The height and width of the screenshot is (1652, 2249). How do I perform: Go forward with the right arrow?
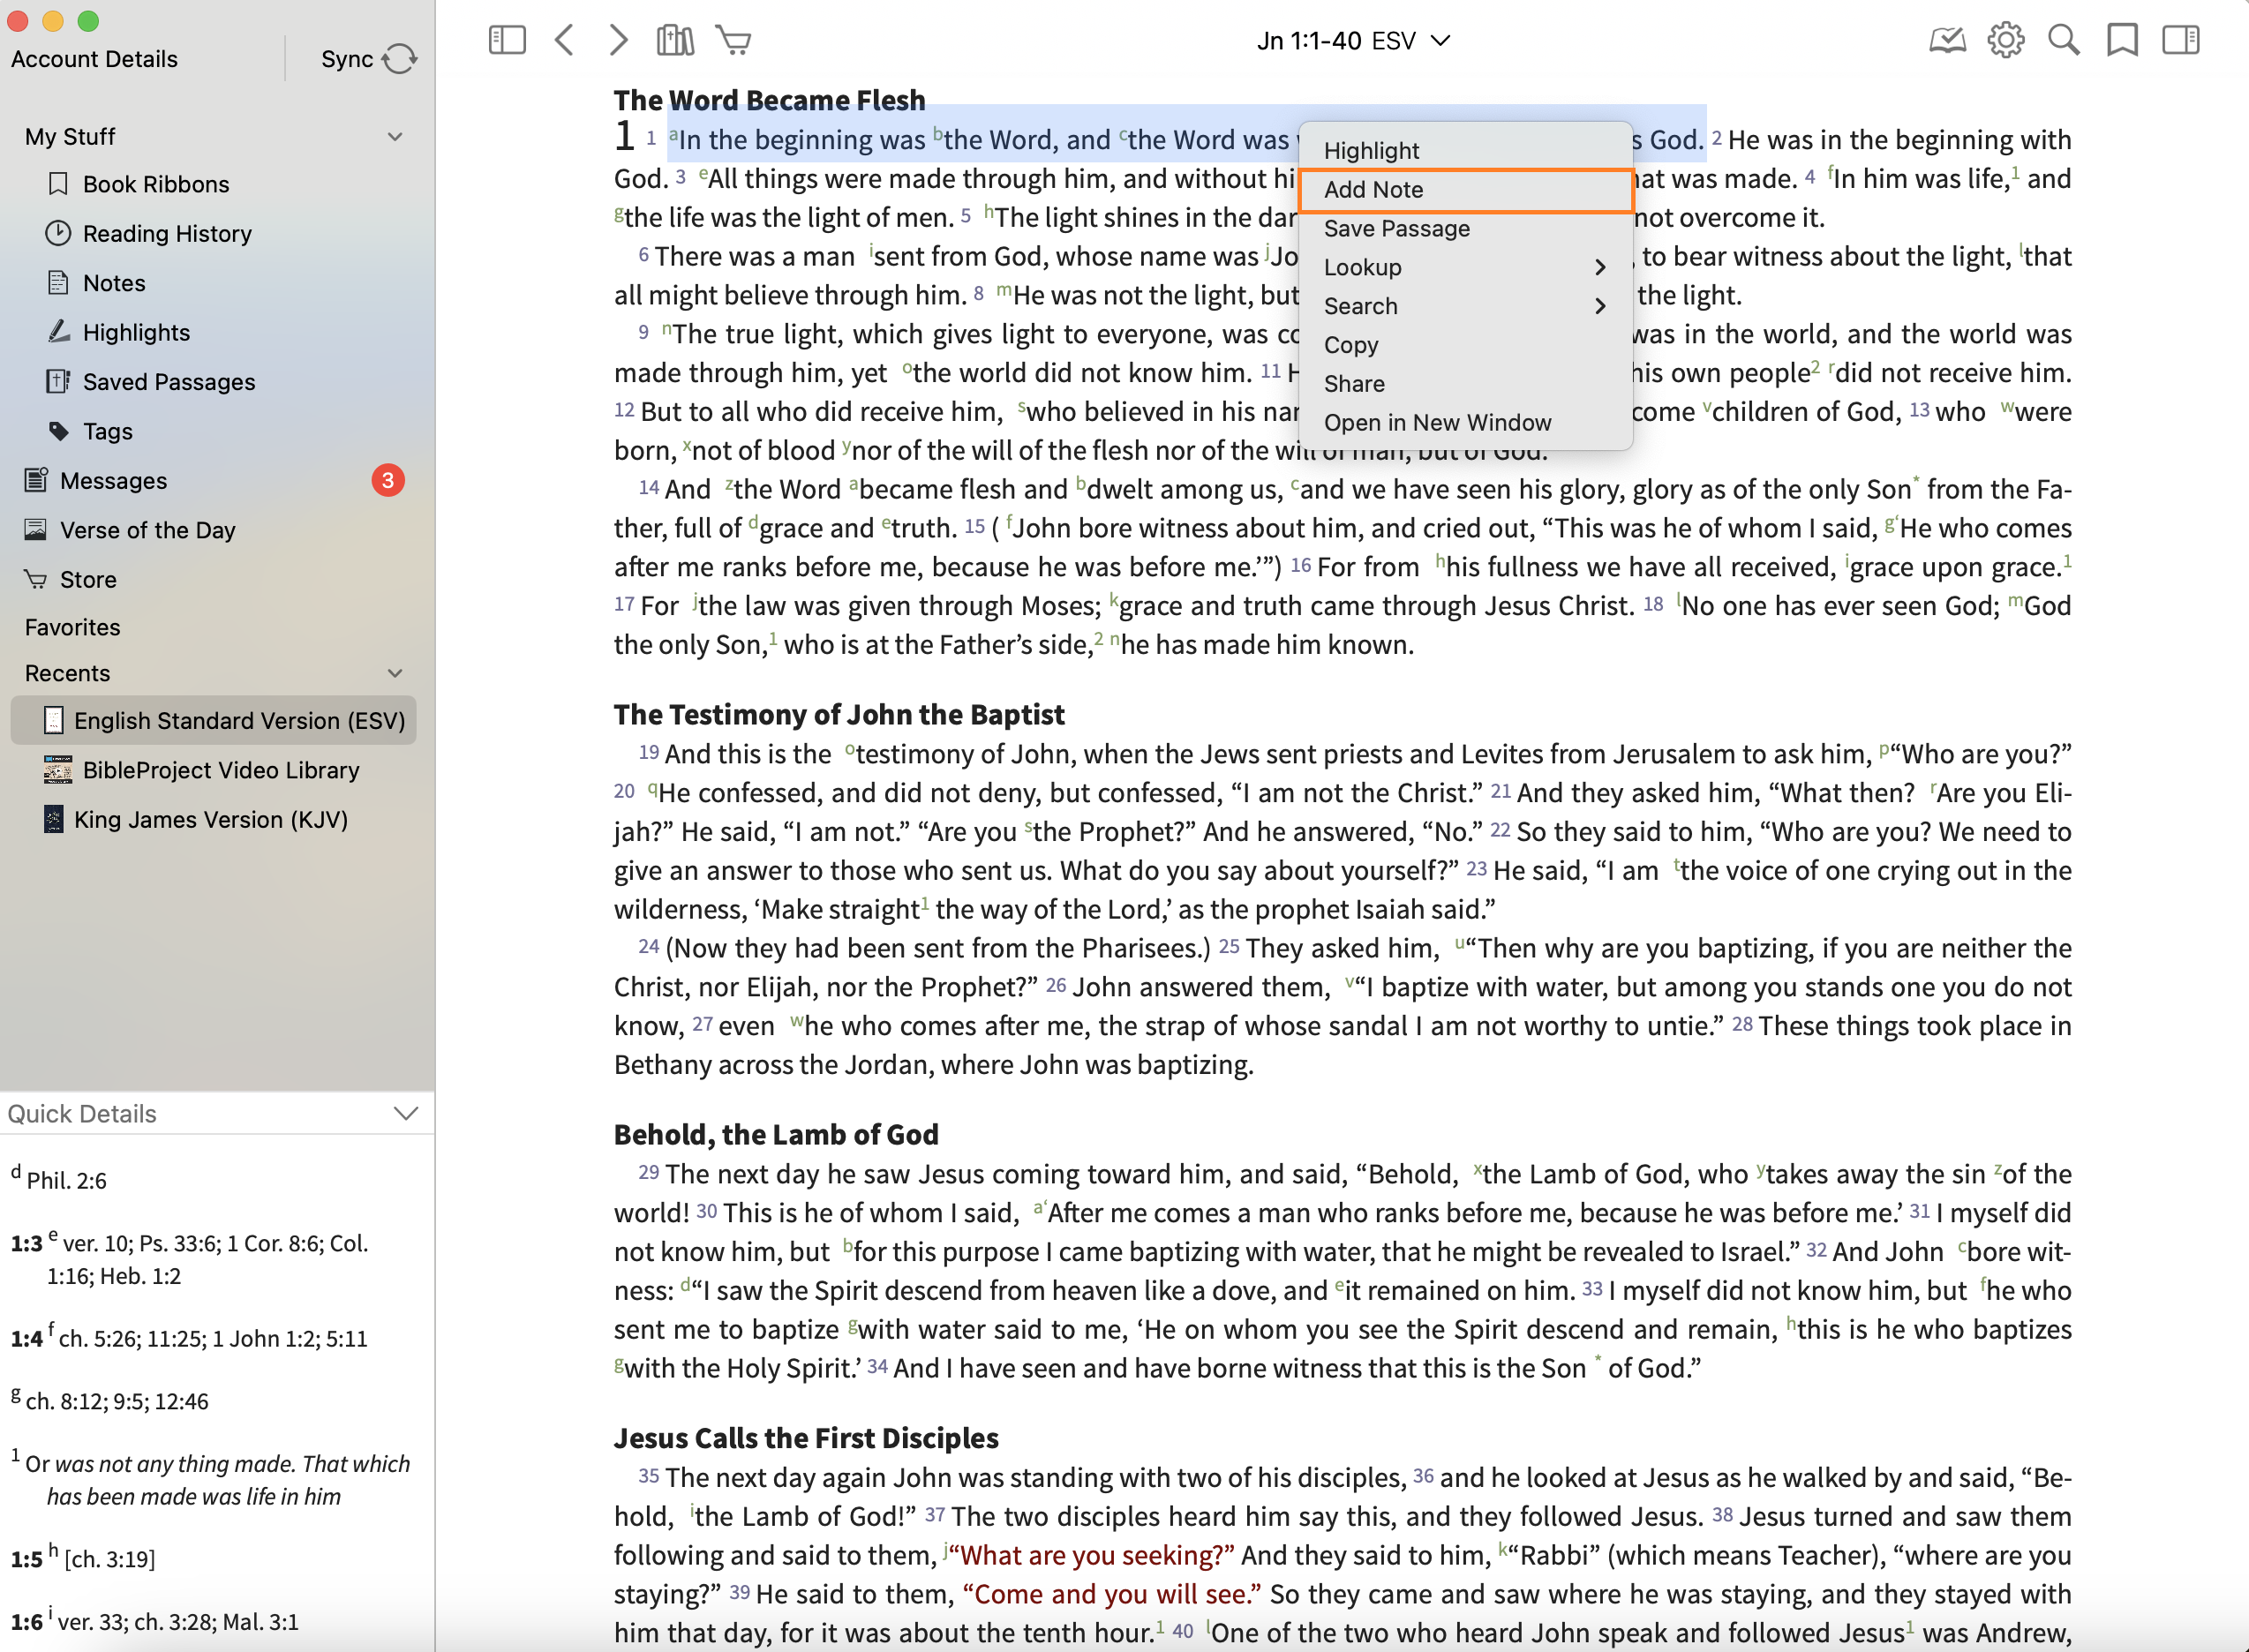coord(619,40)
